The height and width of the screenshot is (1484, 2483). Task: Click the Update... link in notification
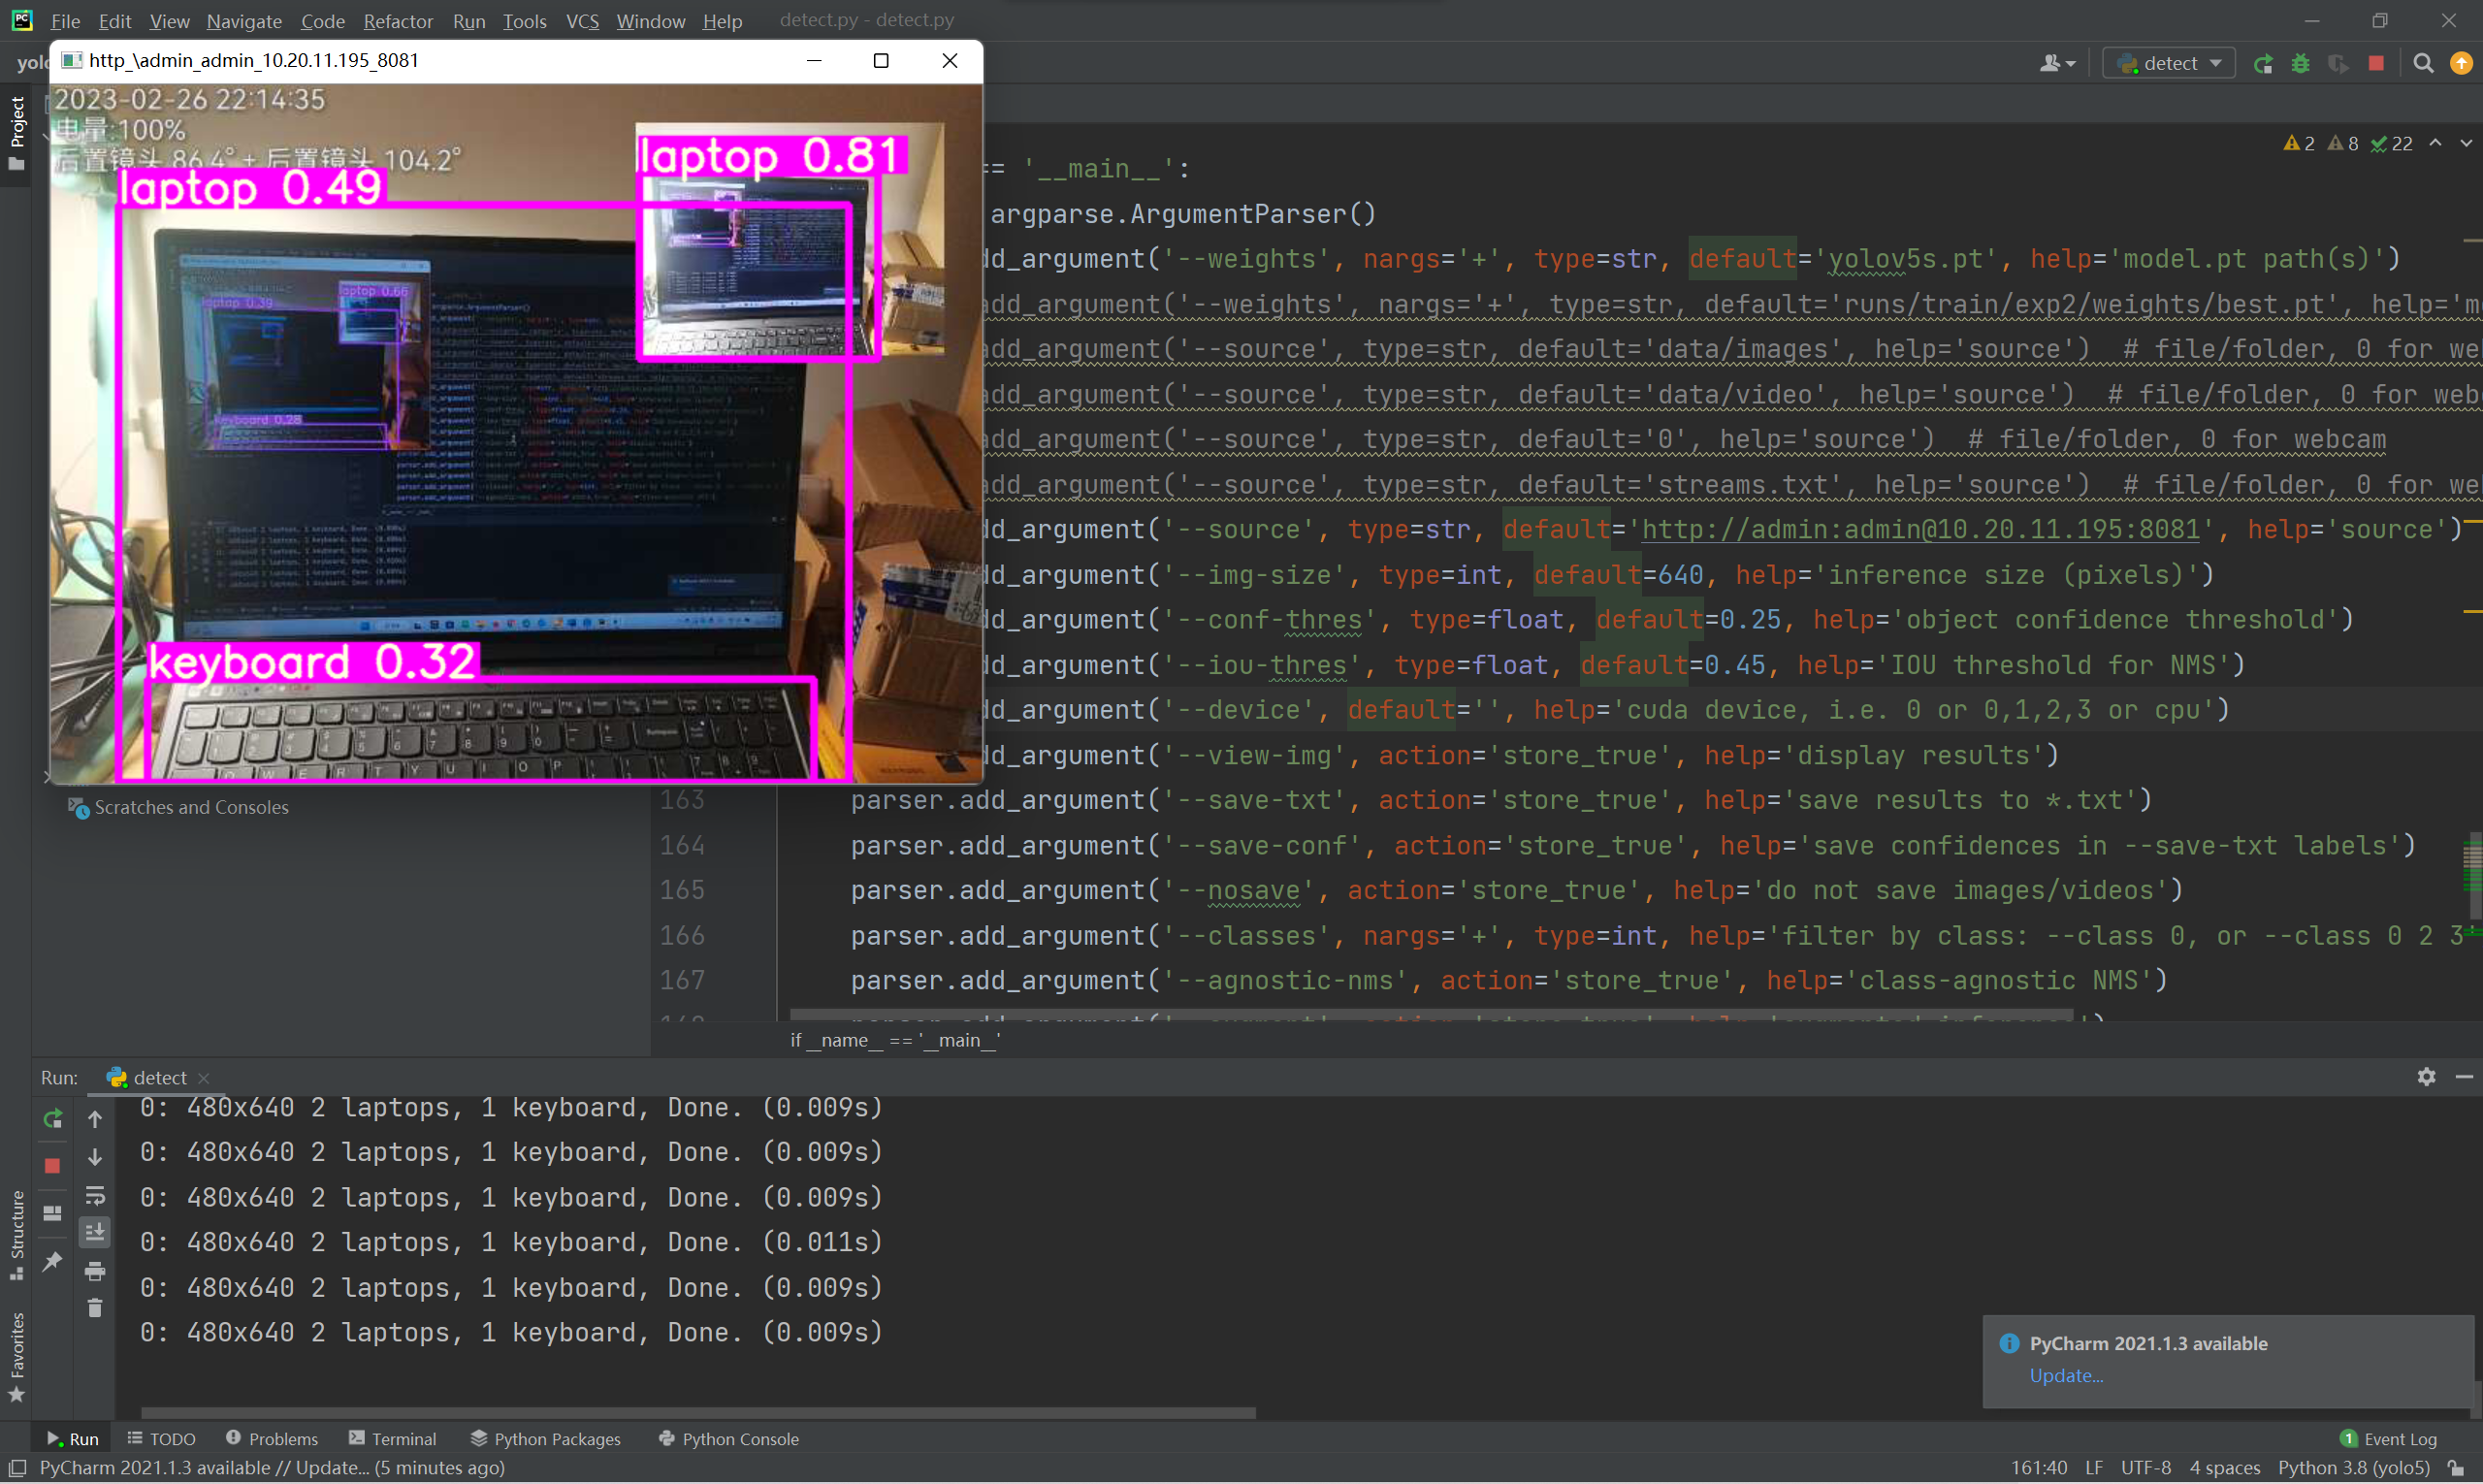coord(2065,1375)
